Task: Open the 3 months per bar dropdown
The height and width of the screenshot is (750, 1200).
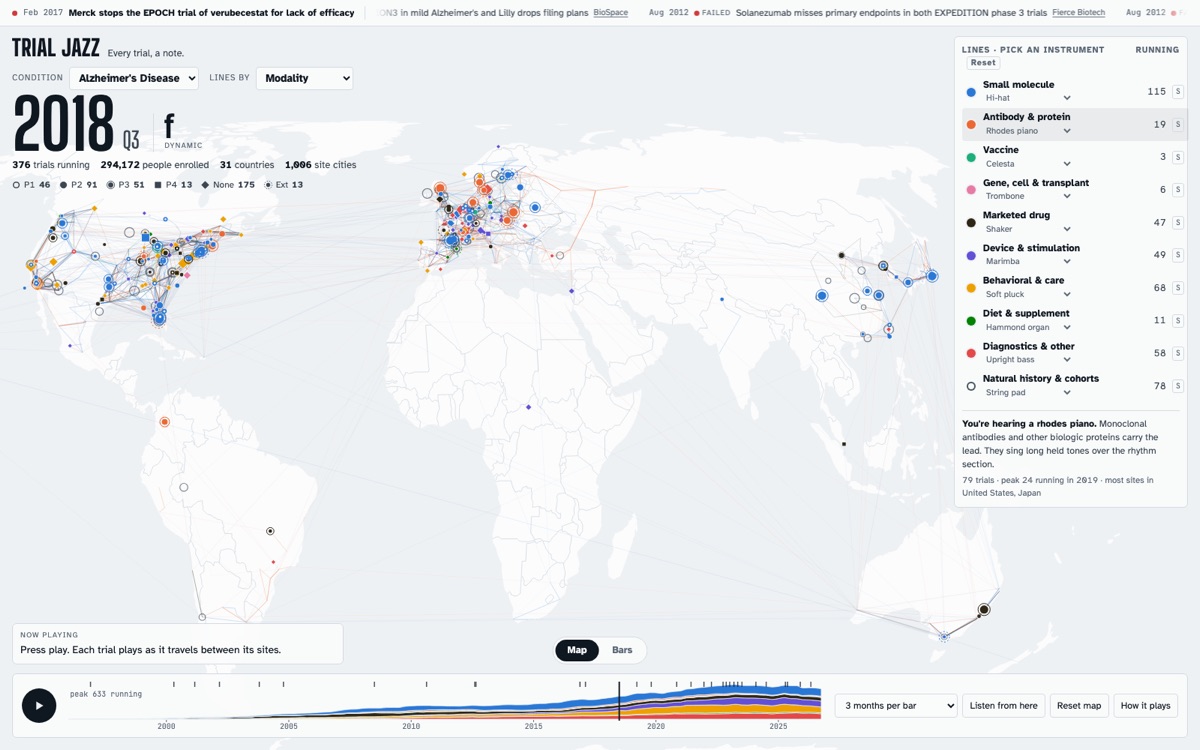Action: point(896,706)
